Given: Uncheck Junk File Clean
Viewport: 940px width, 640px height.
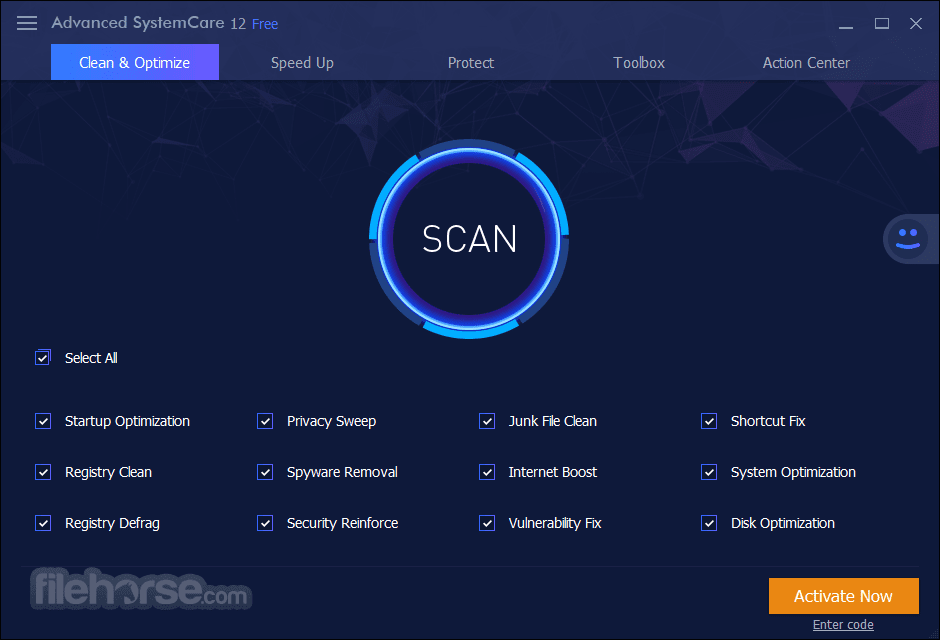Looking at the screenshot, I should 487,421.
